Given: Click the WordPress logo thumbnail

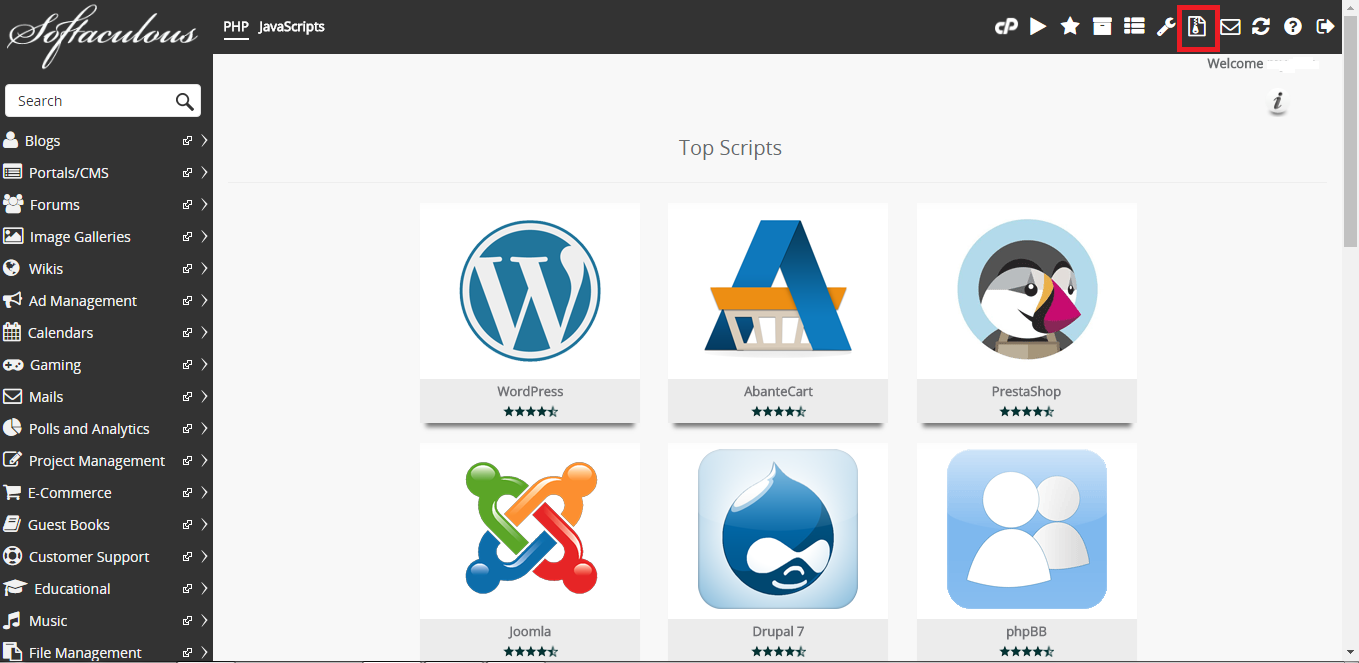Looking at the screenshot, I should [x=530, y=291].
